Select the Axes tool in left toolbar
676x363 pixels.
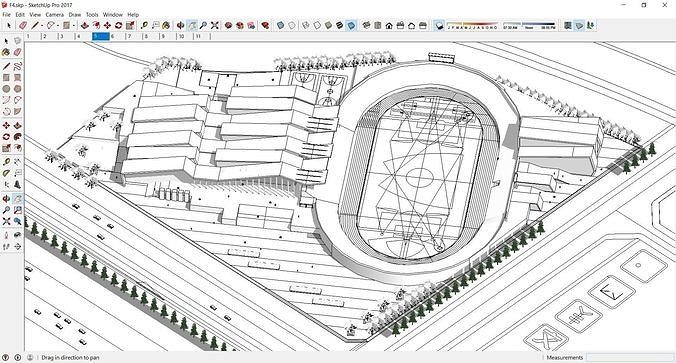[6, 185]
